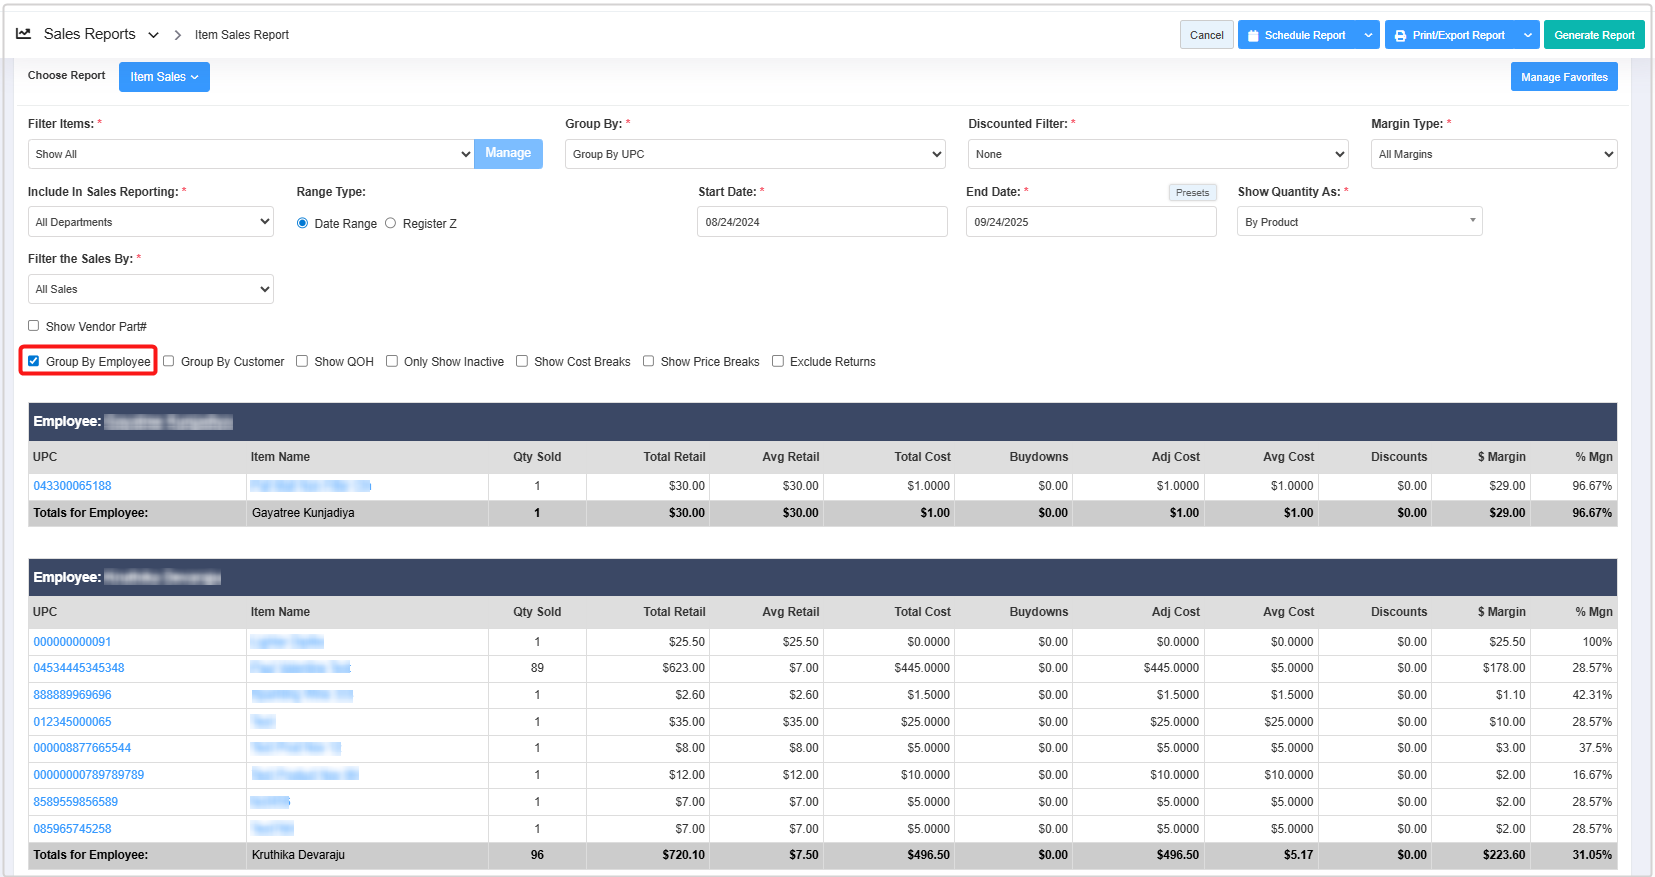Select the Register Z radio button
The height and width of the screenshot is (877, 1655).
point(391,223)
